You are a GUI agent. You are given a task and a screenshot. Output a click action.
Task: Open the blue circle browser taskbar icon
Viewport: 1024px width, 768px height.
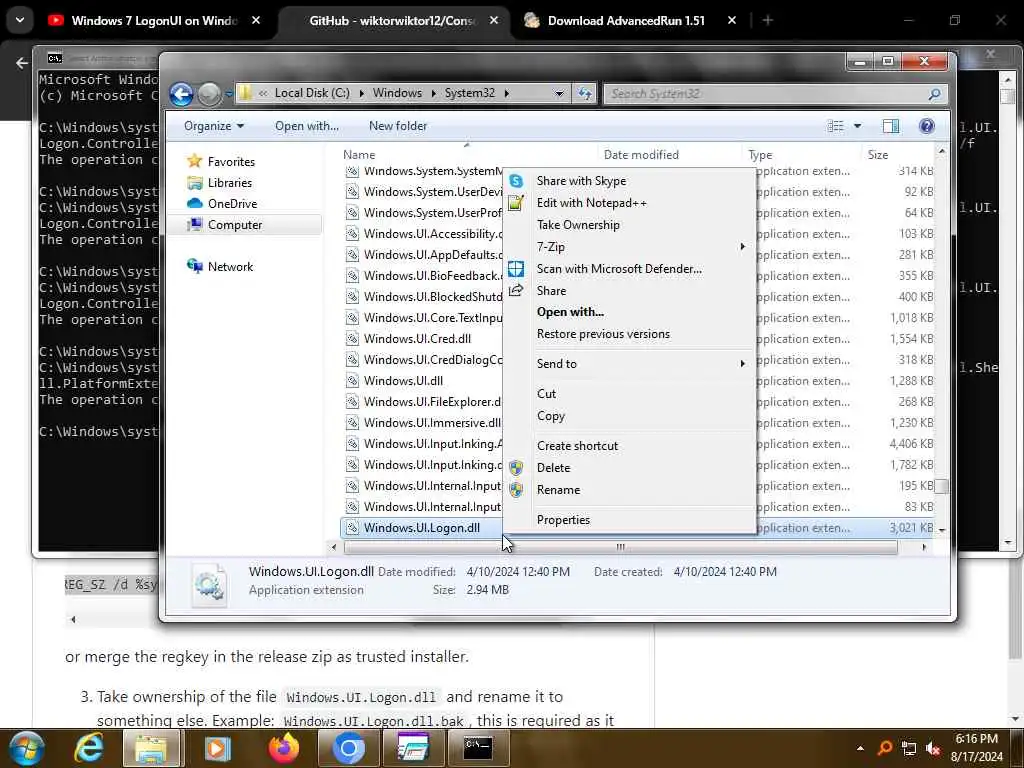click(348, 748)
